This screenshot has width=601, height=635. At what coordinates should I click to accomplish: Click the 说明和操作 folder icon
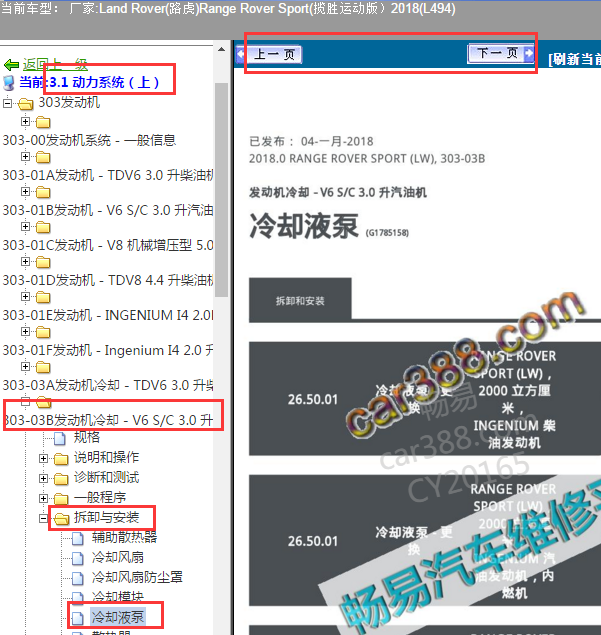pyautogui.click(x=61, y=458)
